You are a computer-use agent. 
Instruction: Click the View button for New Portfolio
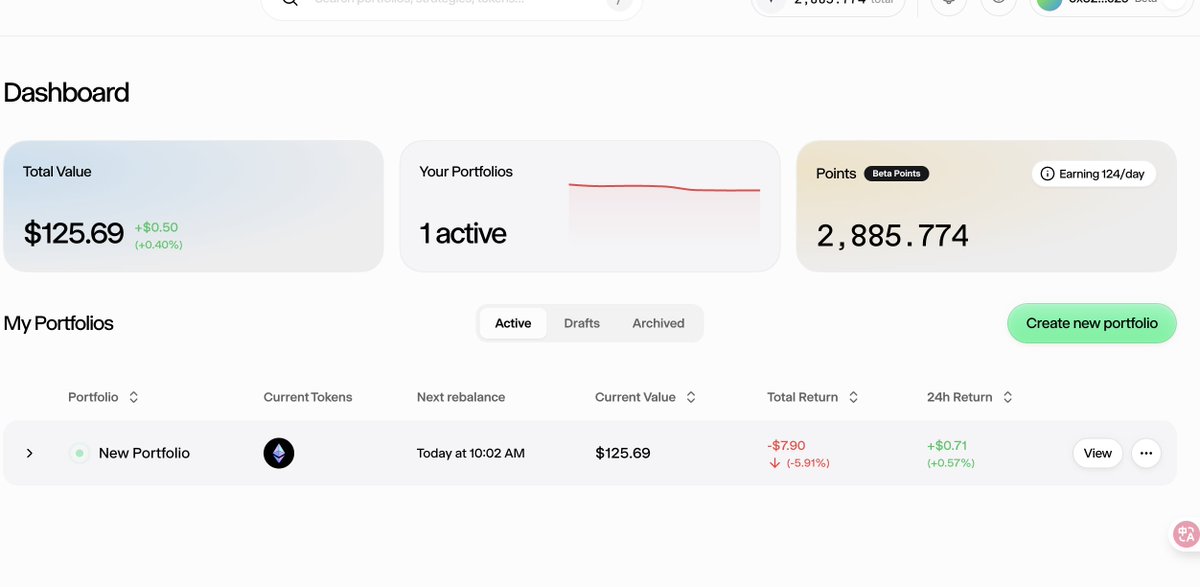(x=1098, y=453)
